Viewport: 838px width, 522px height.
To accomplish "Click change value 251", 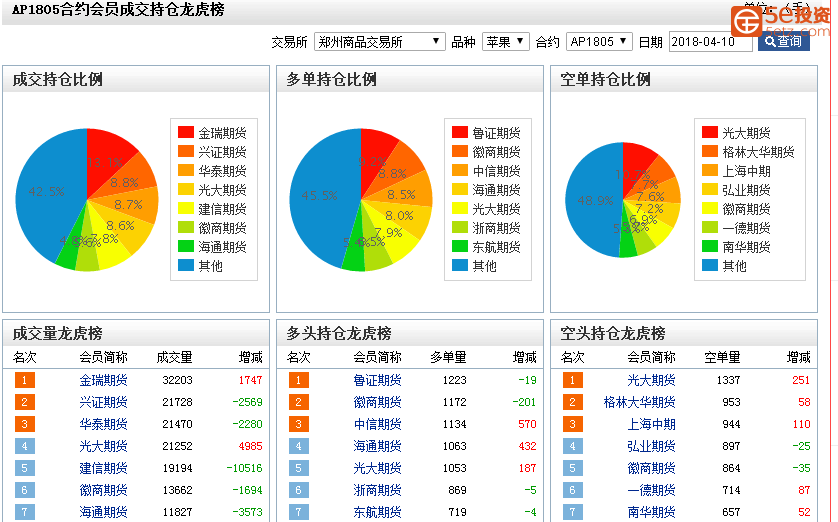I will [x=801, y=380].
